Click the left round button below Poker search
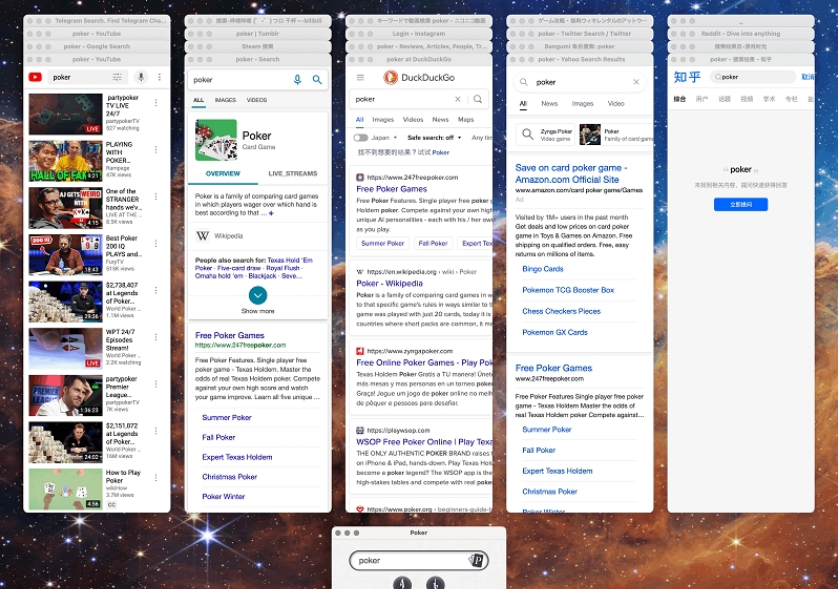The width and height of the screenshot is (838, 589). click(402, 583)
